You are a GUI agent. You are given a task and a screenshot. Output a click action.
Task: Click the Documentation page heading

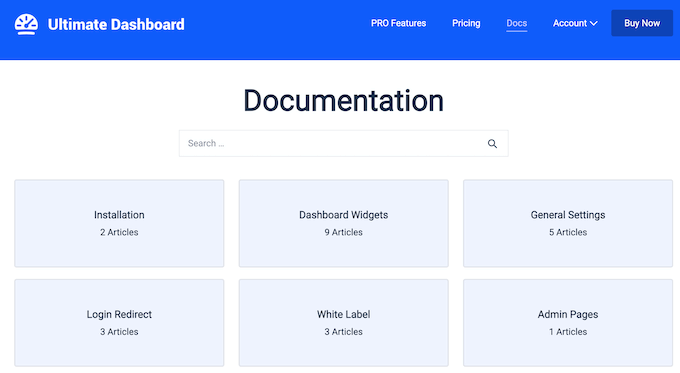click(343, 101)
